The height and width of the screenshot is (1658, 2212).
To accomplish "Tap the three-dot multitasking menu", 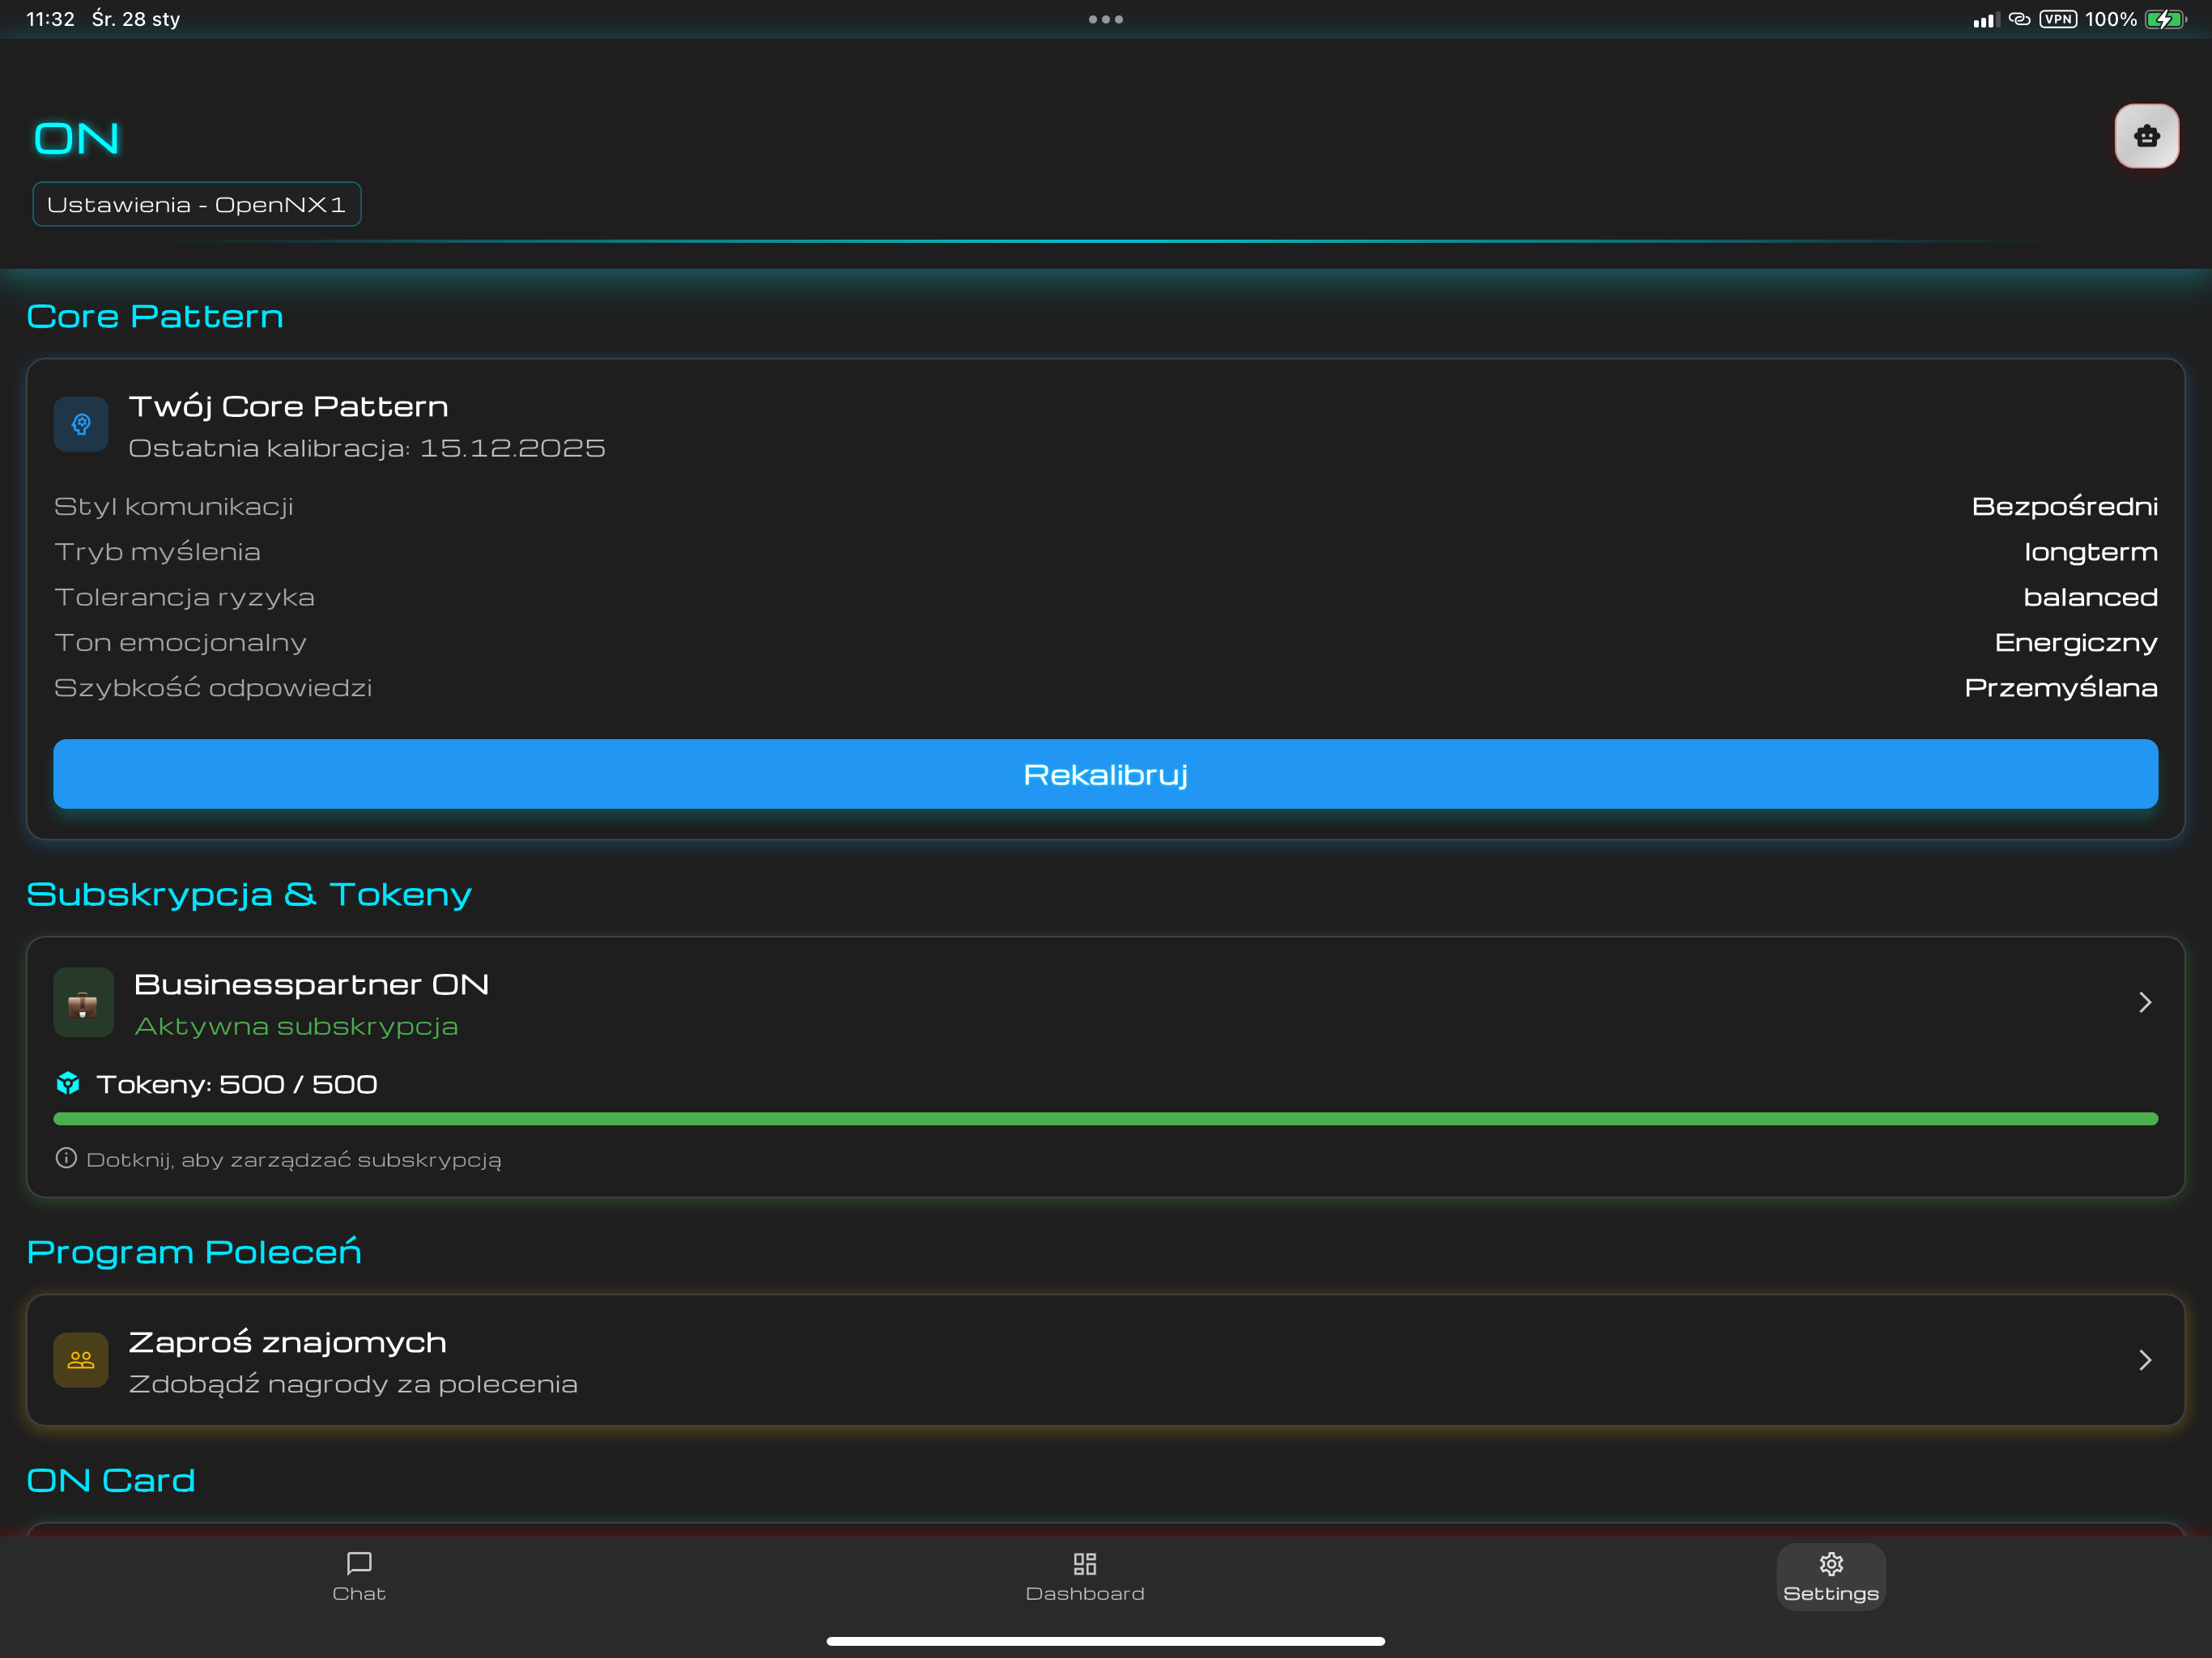I will [1106, 19].
